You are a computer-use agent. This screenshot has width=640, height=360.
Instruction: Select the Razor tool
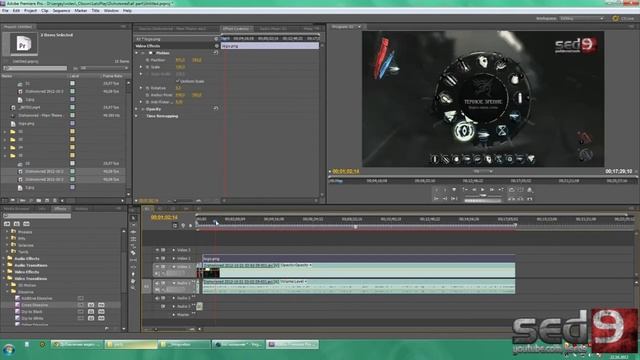click(133, 253)
